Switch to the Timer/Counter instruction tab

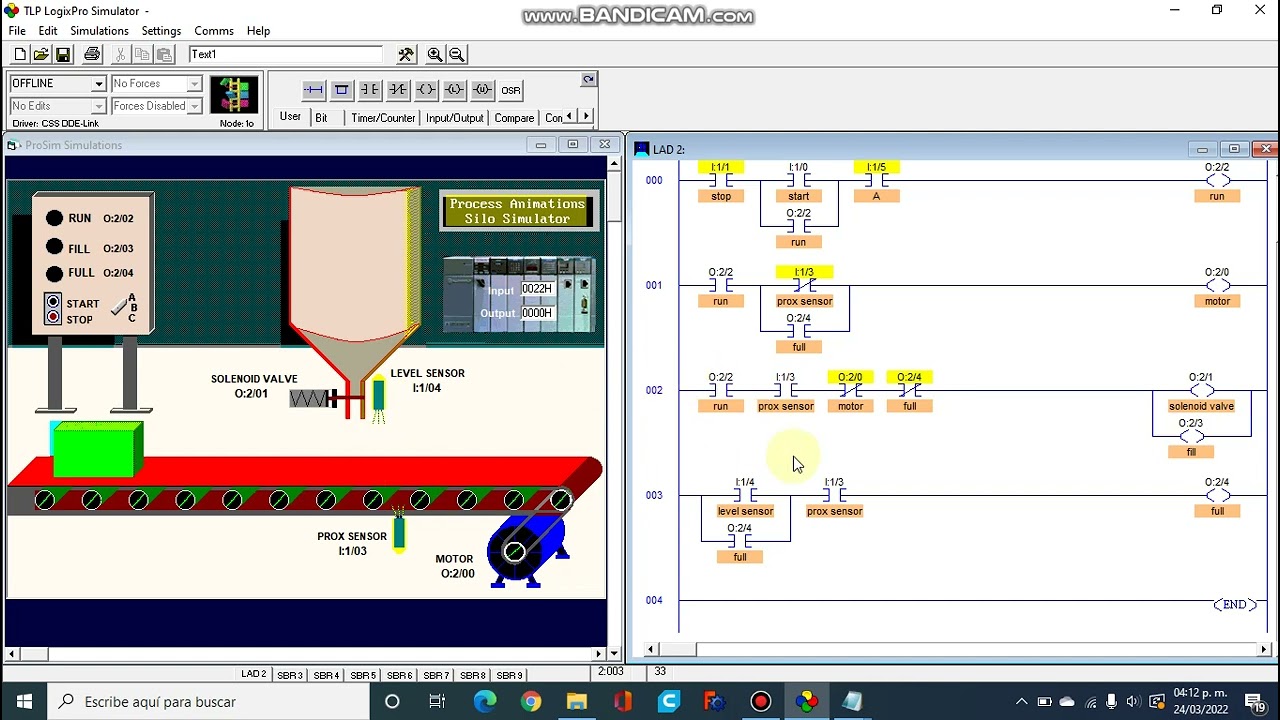point(383,118)
